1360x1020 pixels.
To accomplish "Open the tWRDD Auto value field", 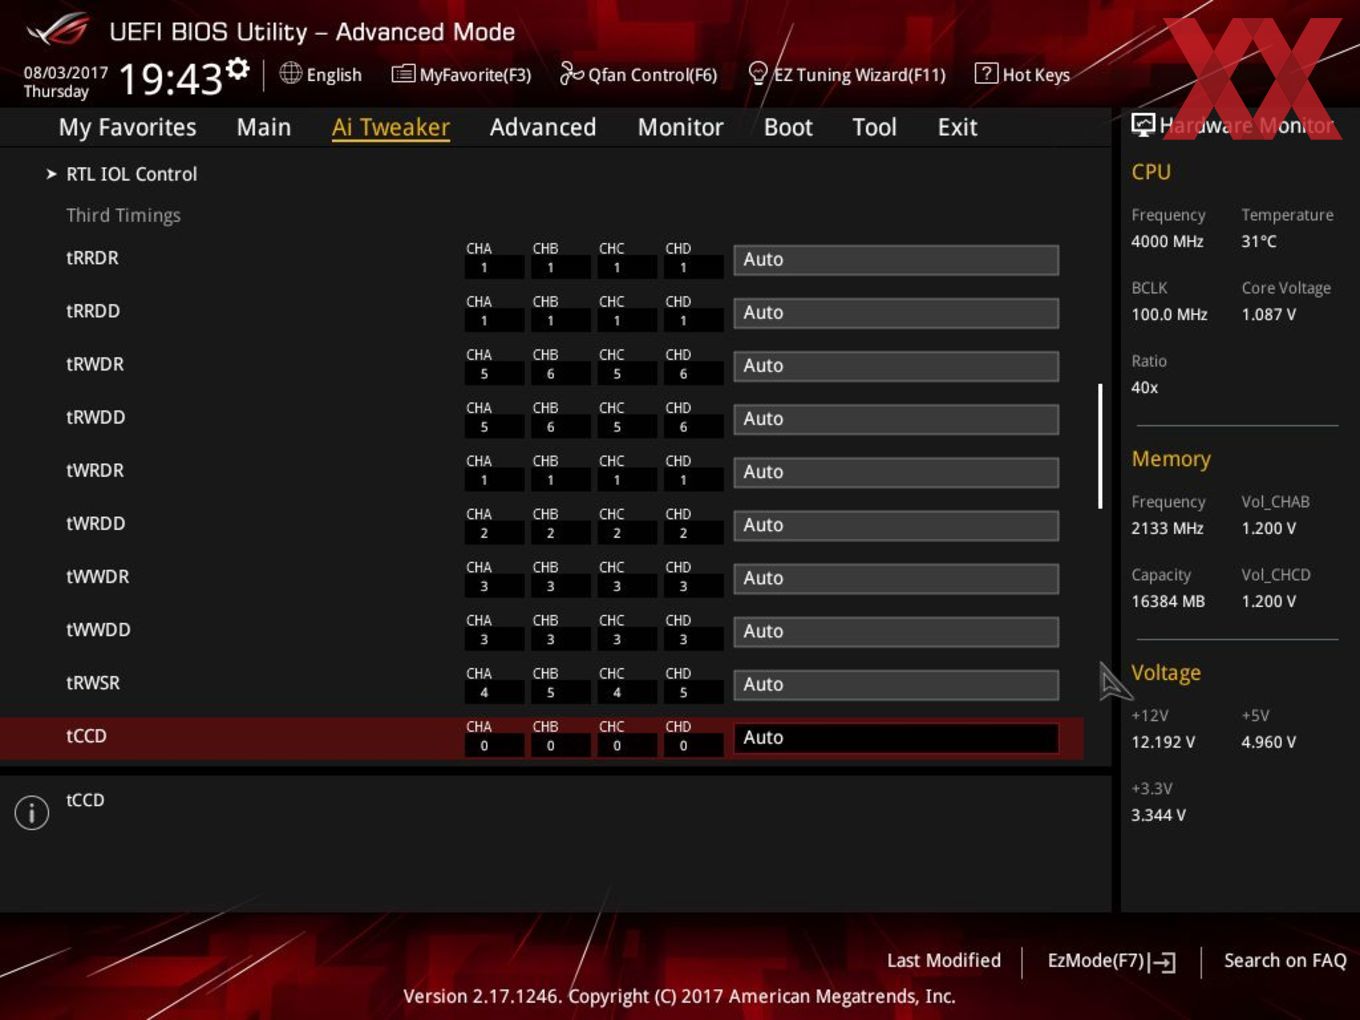I will coord(896,525).
